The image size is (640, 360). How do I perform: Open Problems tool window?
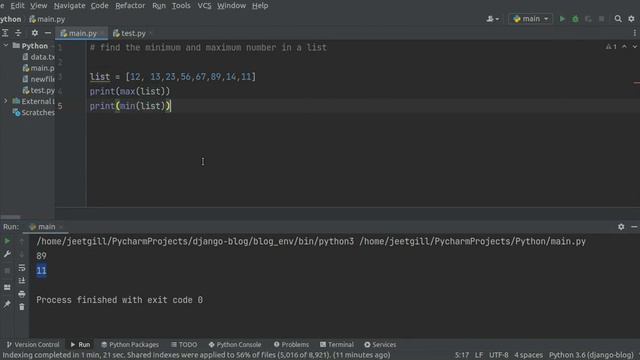(x=291, y=344)
